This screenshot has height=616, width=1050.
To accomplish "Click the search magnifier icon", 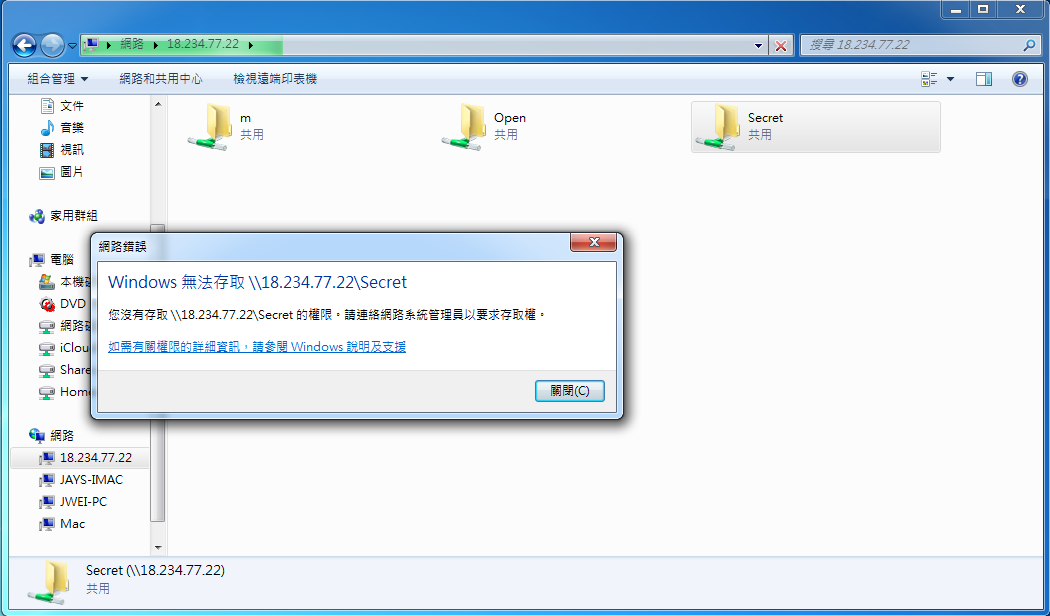I will click(x=1029, y=45).
